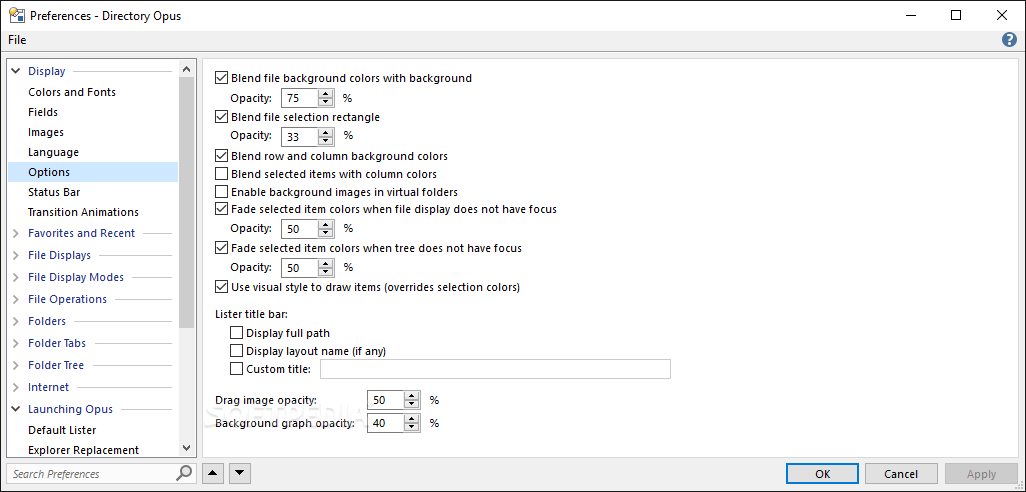Expand the File Displays section

[16, 255]
